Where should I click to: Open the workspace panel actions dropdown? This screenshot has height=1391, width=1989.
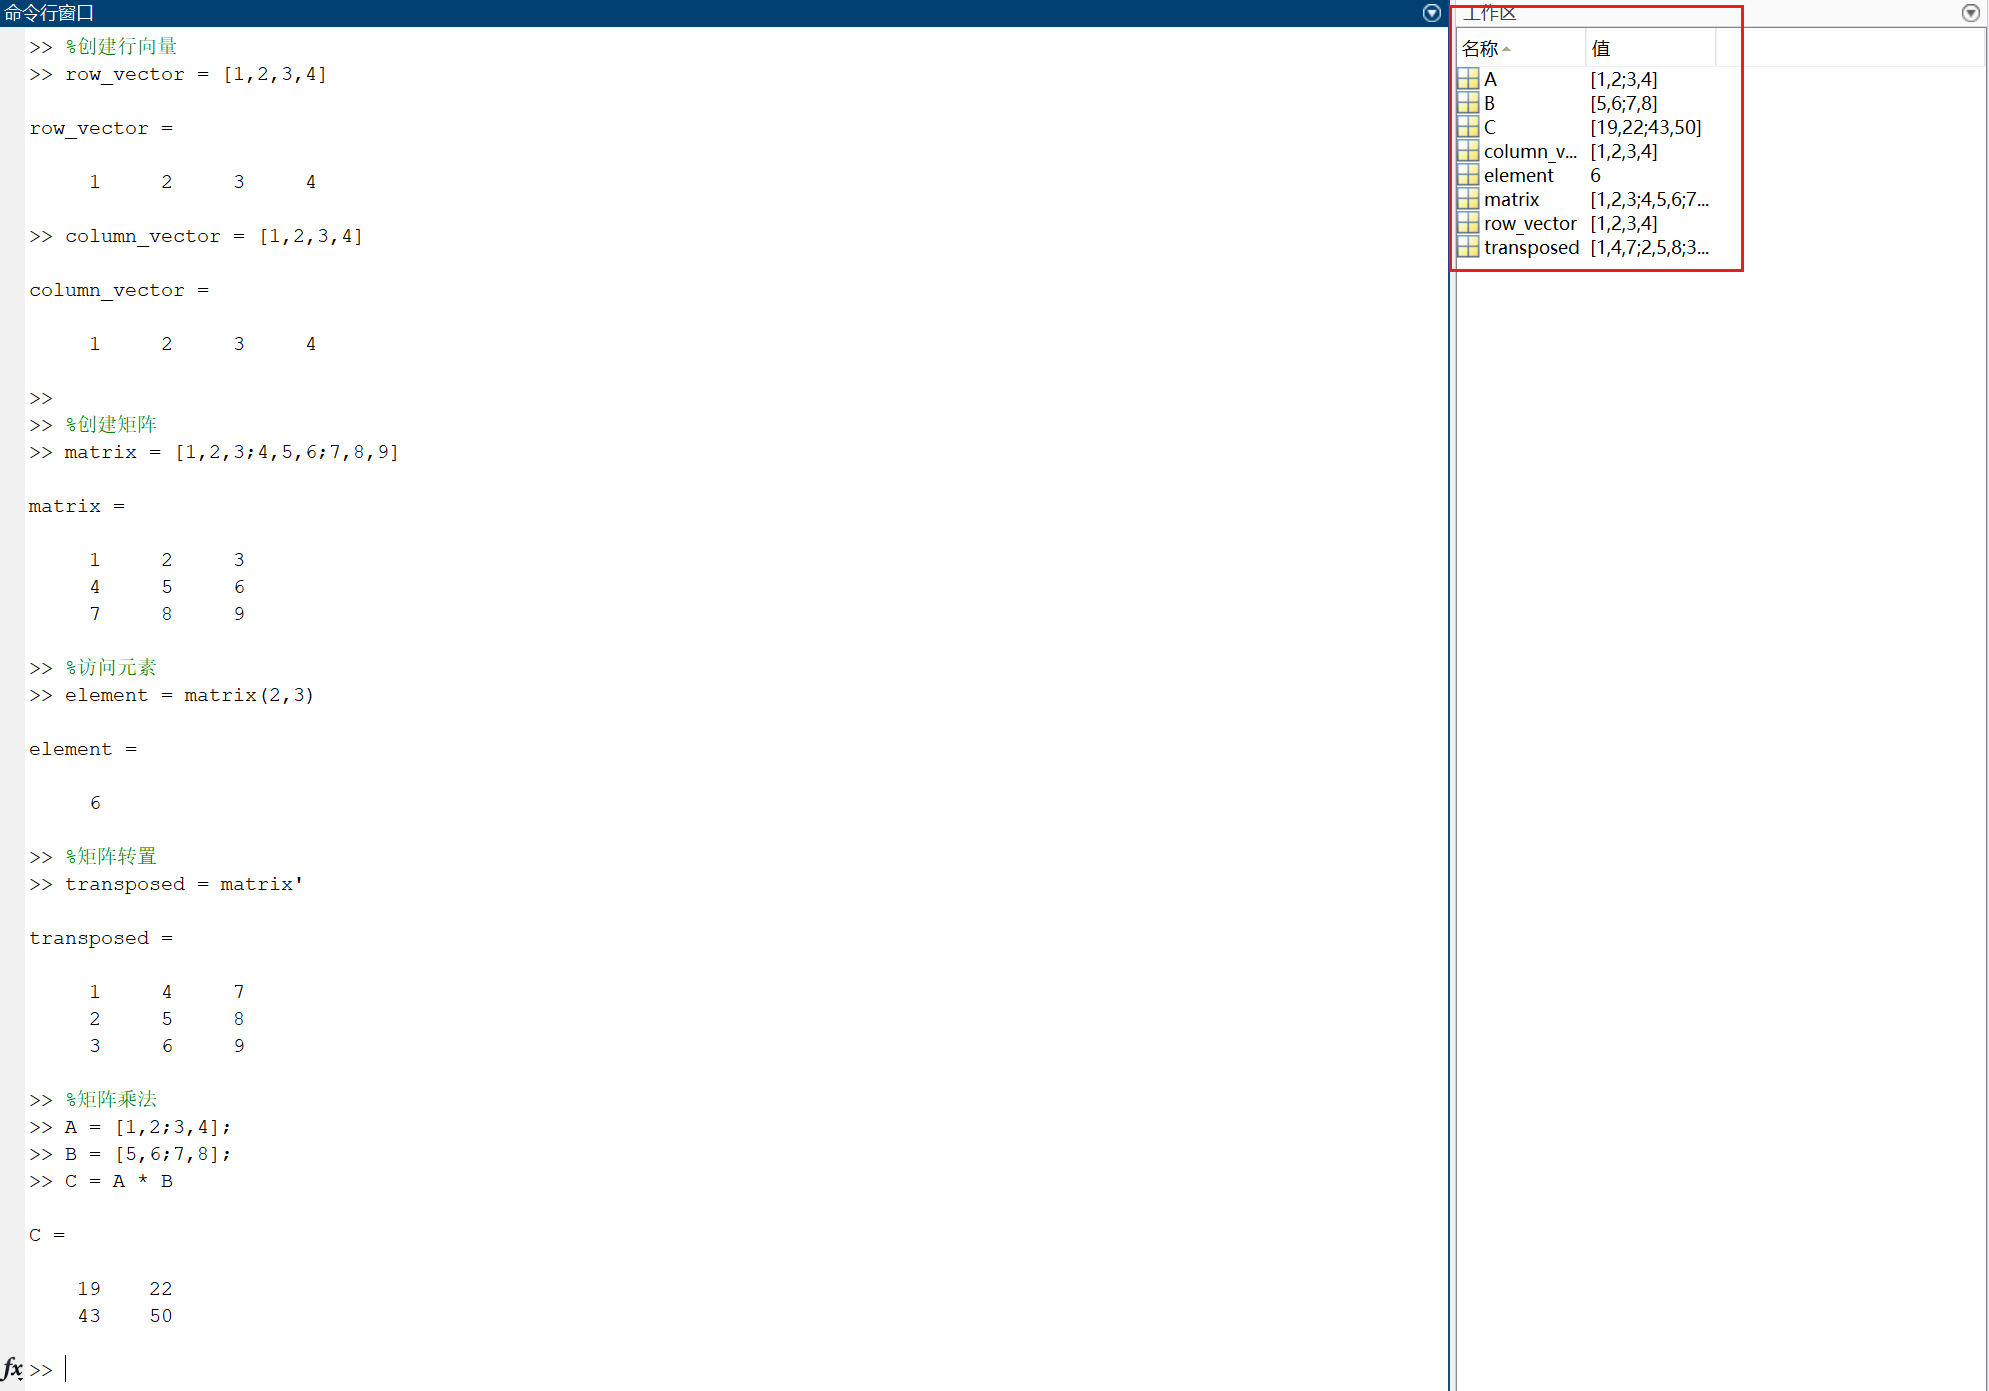pyautogui.click(x=1970, y=13)
